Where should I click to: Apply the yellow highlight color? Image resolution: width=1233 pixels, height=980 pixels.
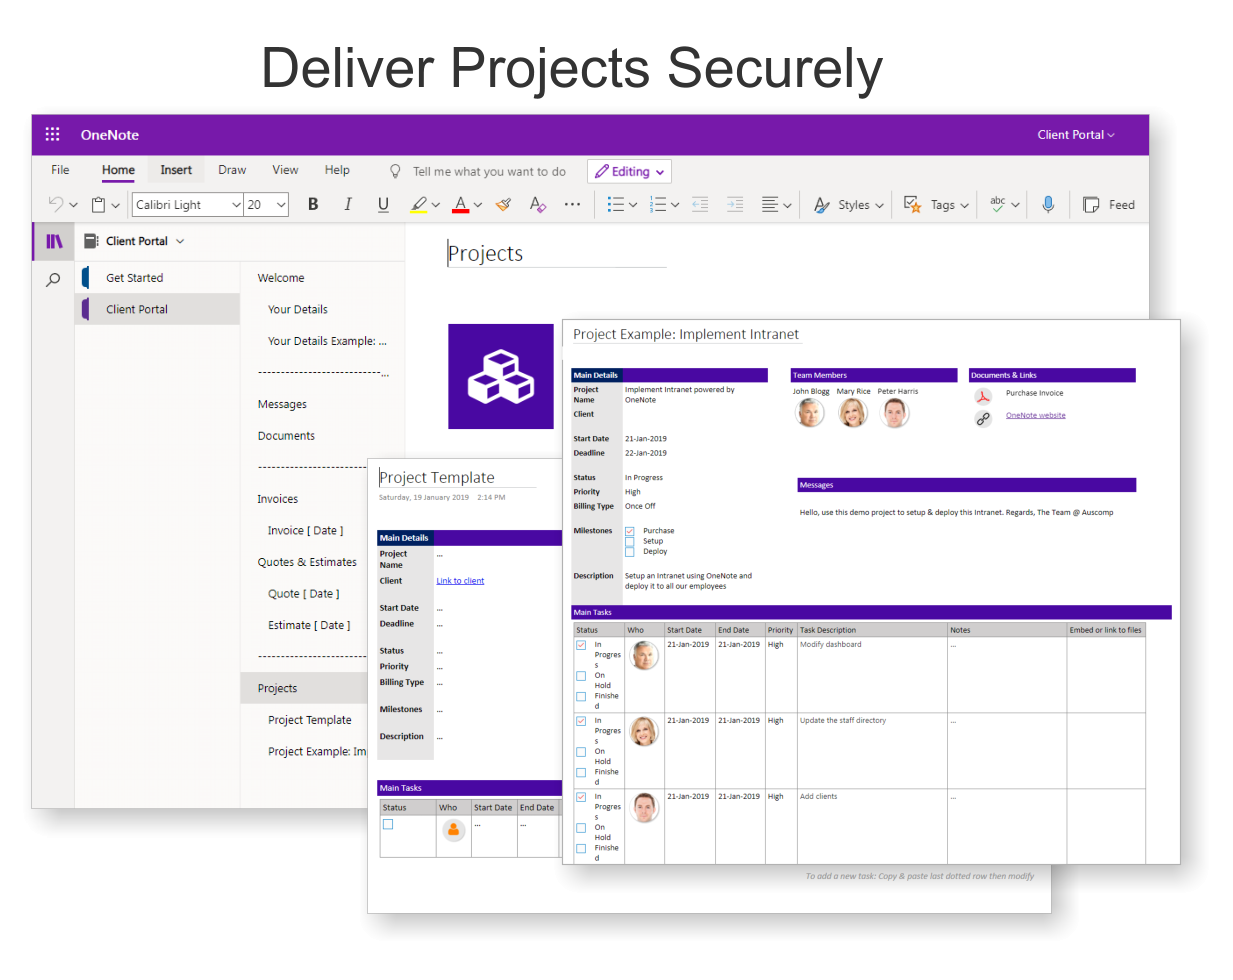pyautogui.click(x=419, y=204)
